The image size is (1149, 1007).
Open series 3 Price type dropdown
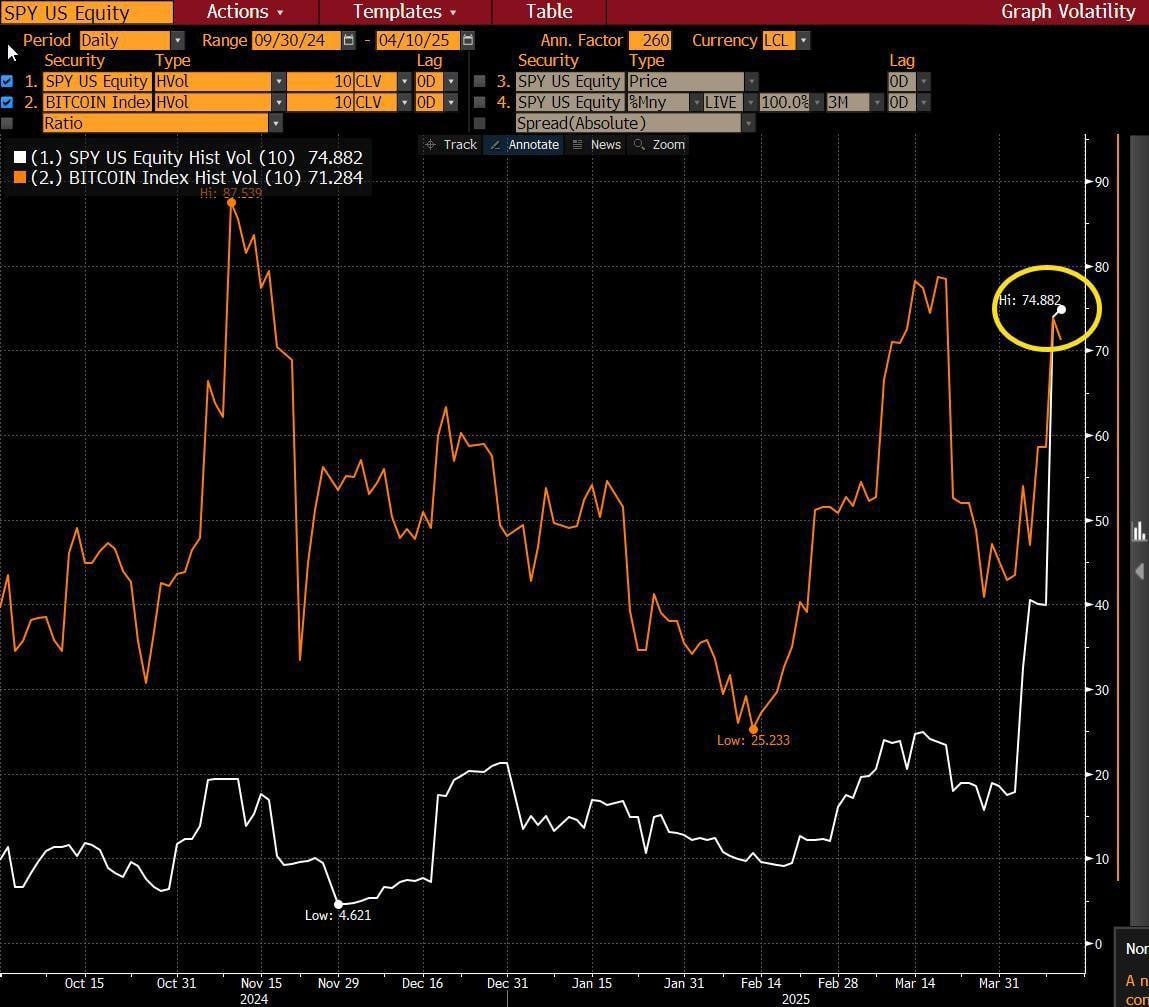click(x=751, y=81)
